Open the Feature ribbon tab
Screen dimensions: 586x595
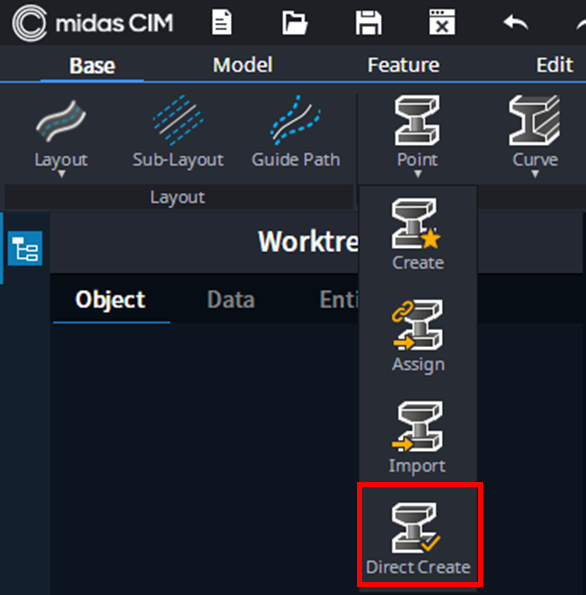[403, 65]
